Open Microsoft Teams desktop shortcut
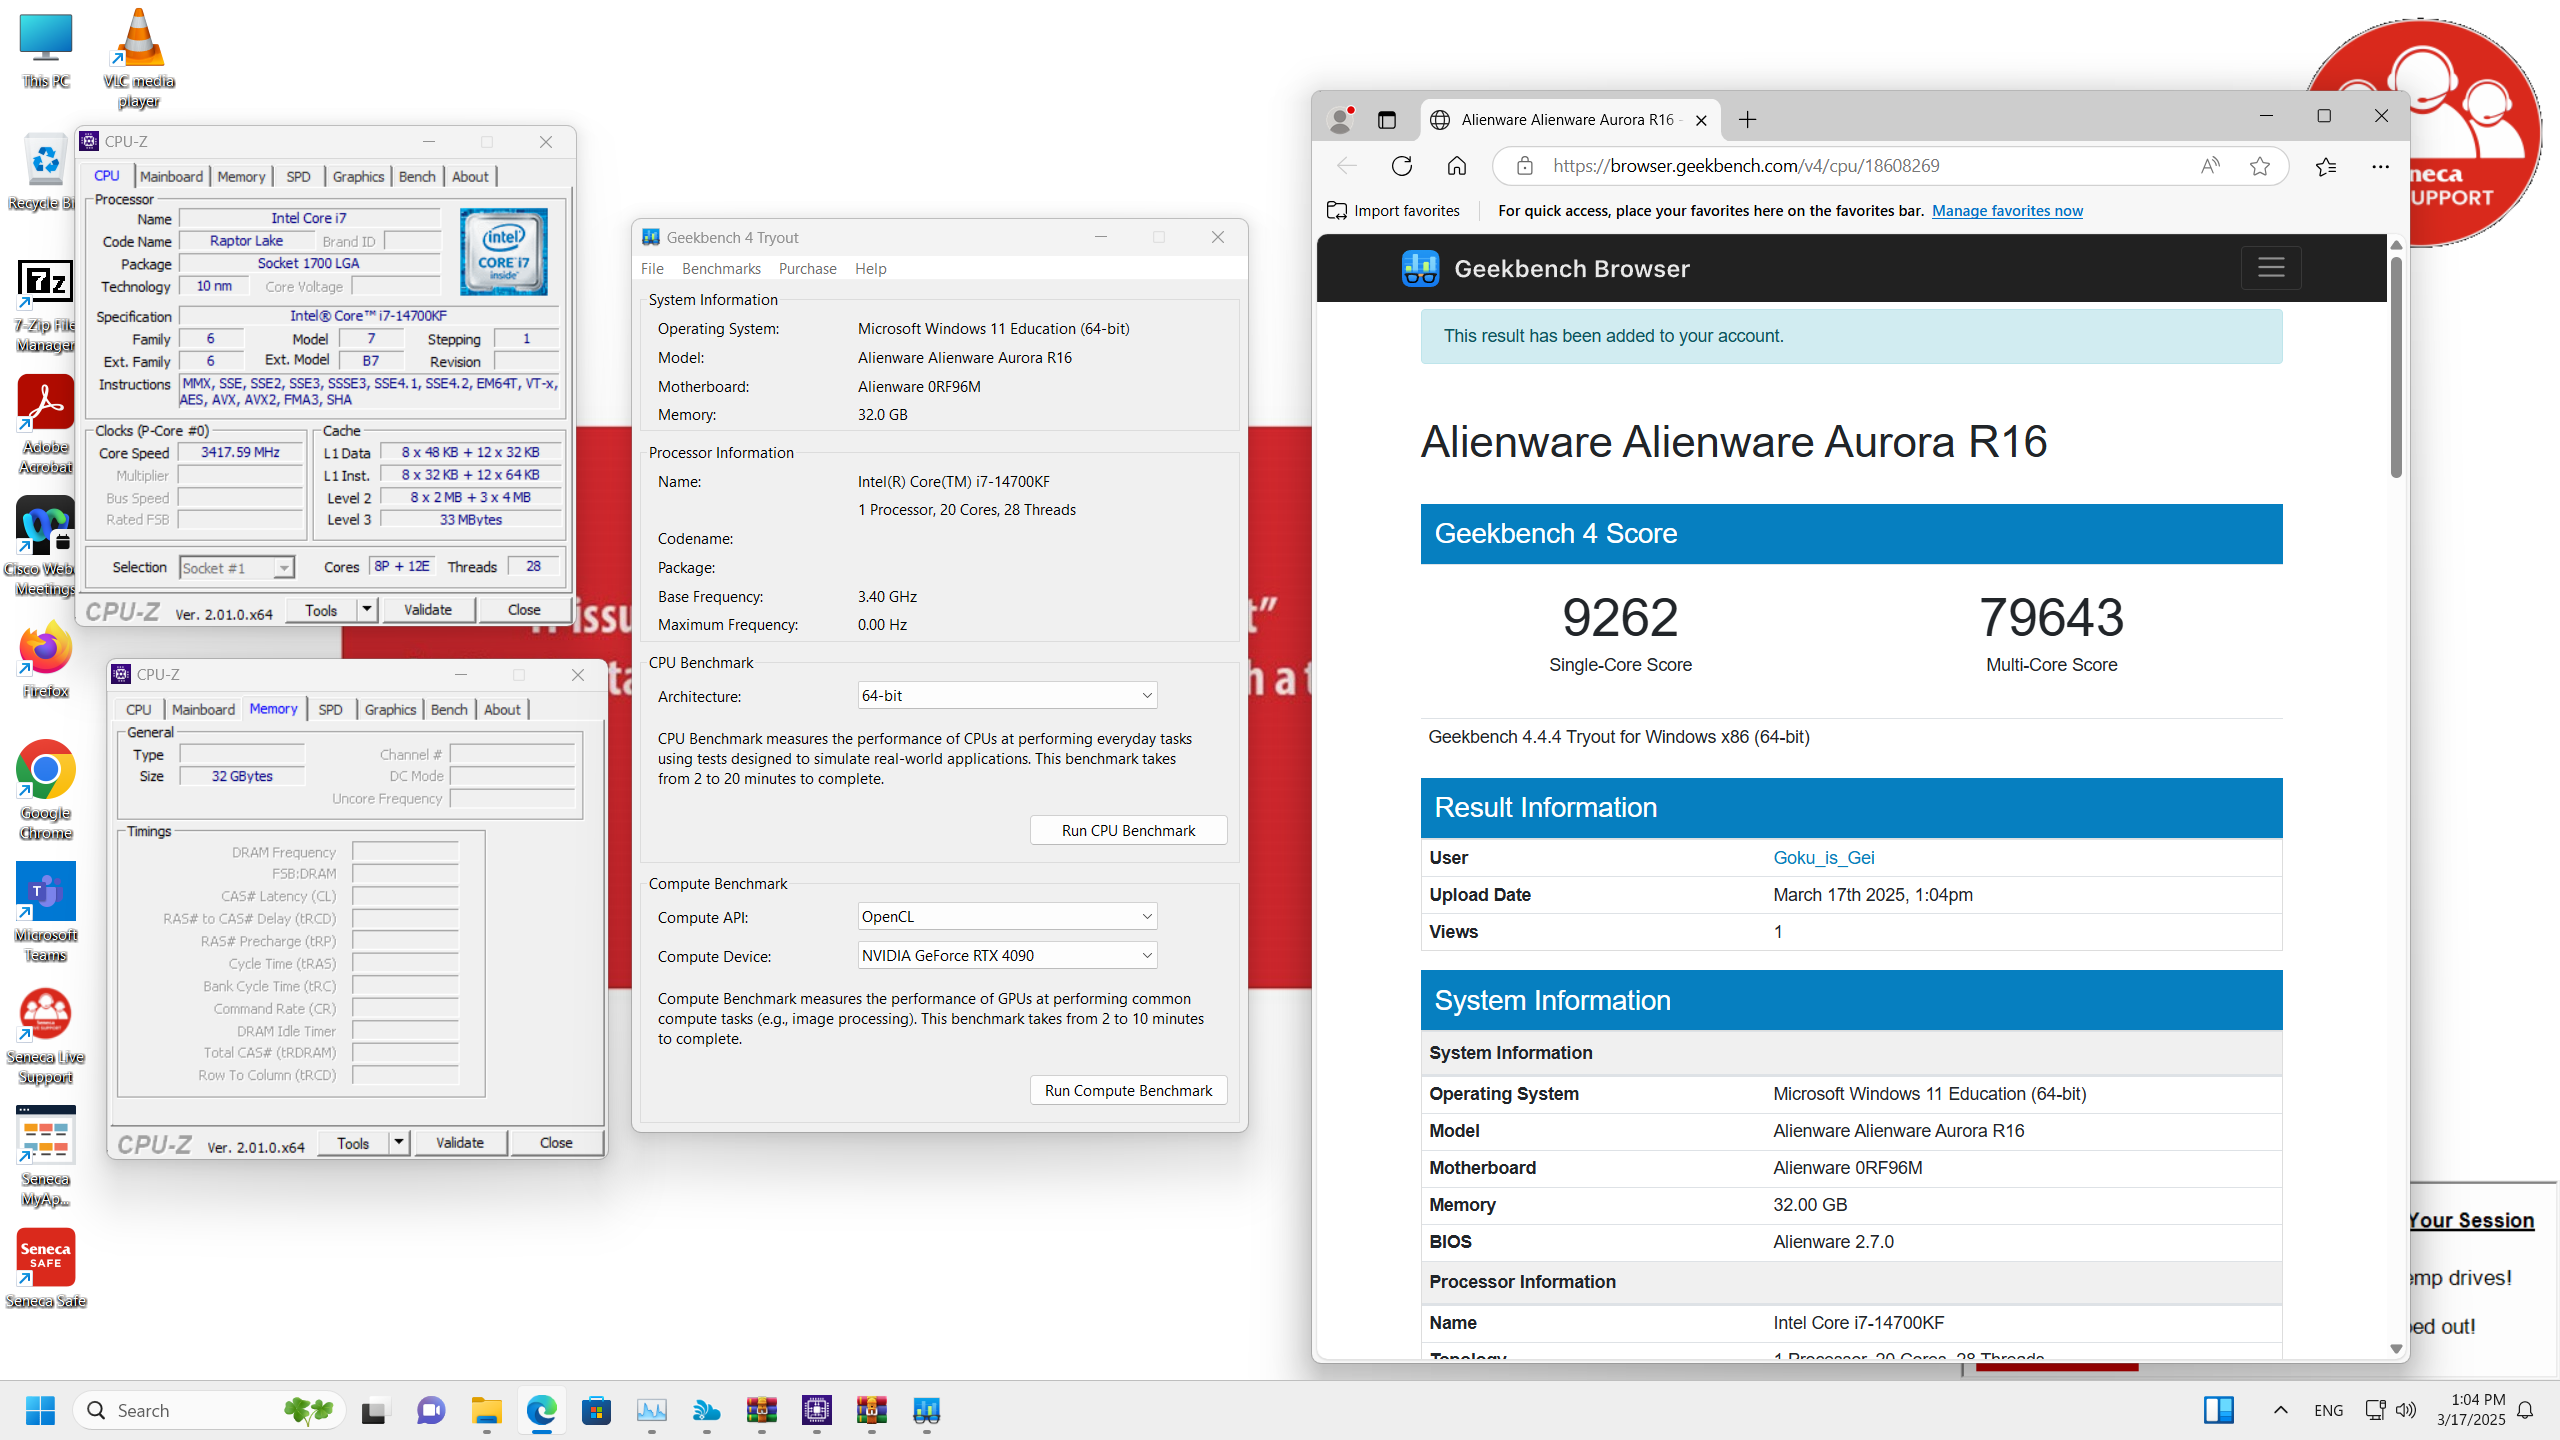The width and height of the screenshot is (2560, 1440). (46, 912)
